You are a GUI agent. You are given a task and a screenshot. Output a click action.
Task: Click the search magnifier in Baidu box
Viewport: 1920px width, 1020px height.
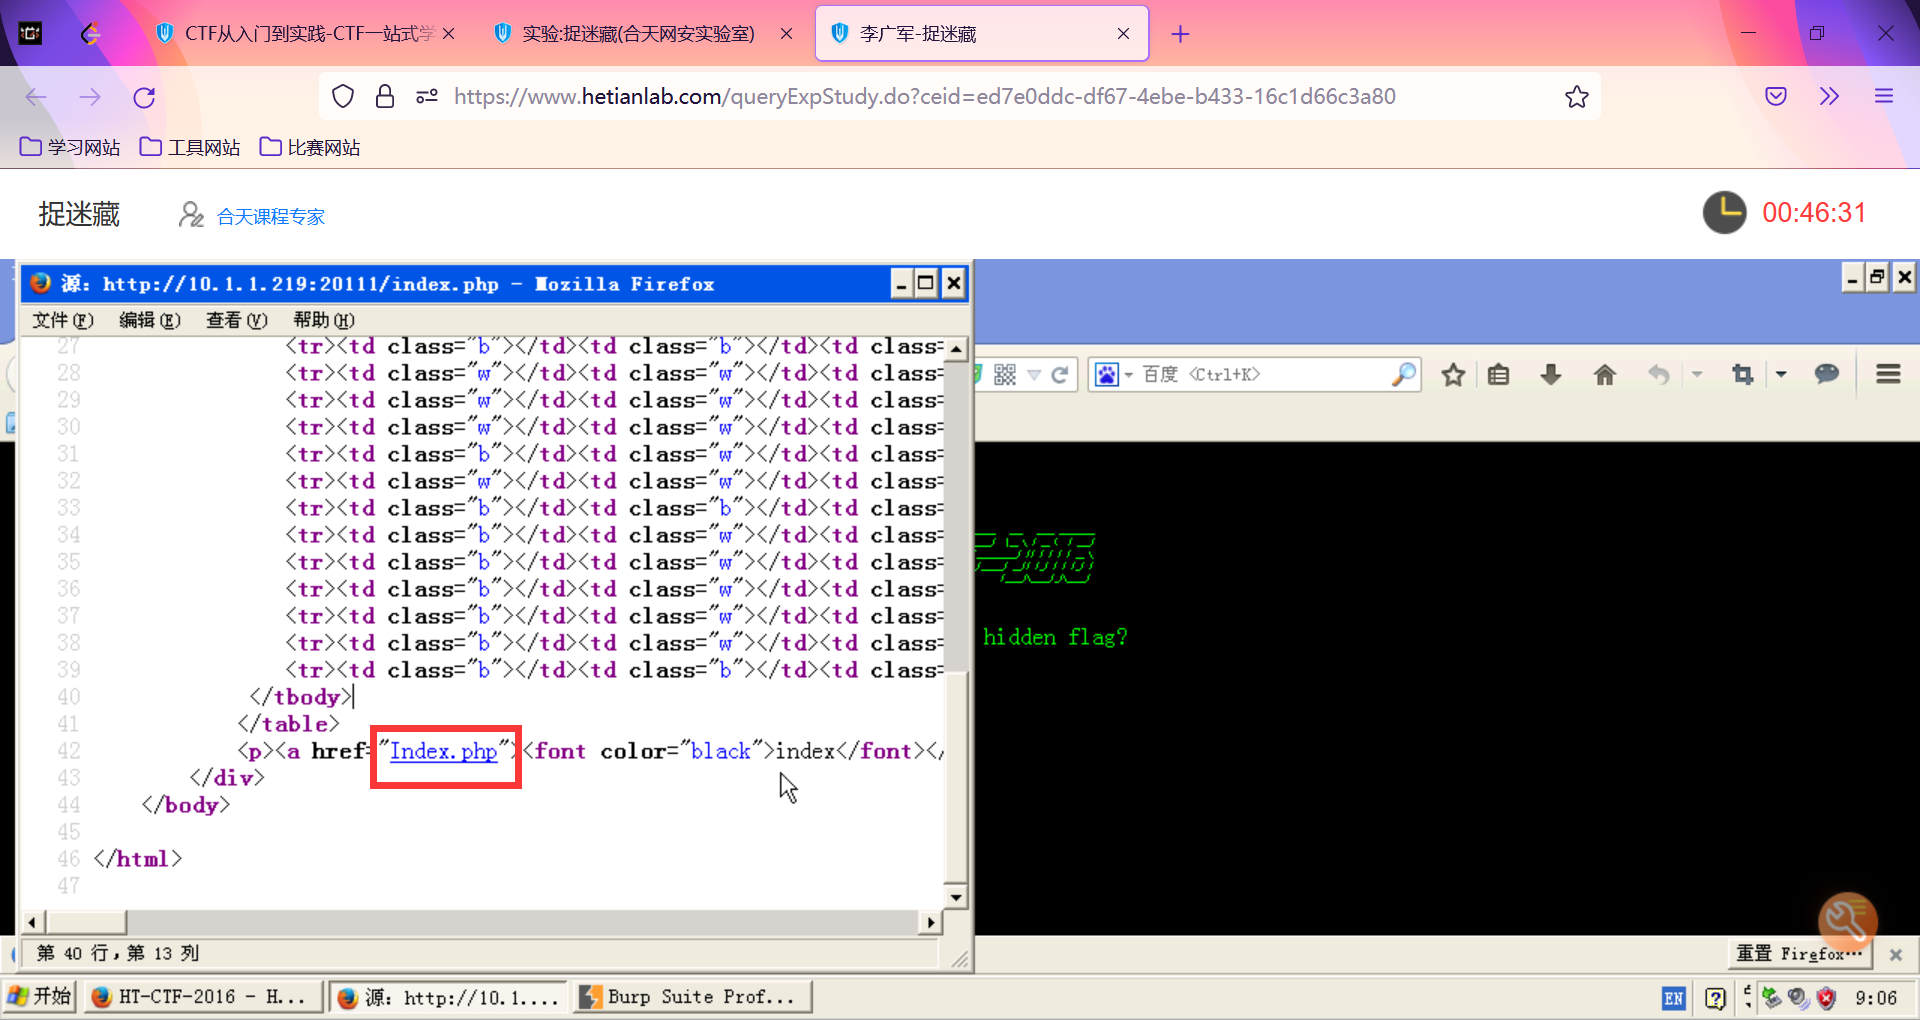1404,375
